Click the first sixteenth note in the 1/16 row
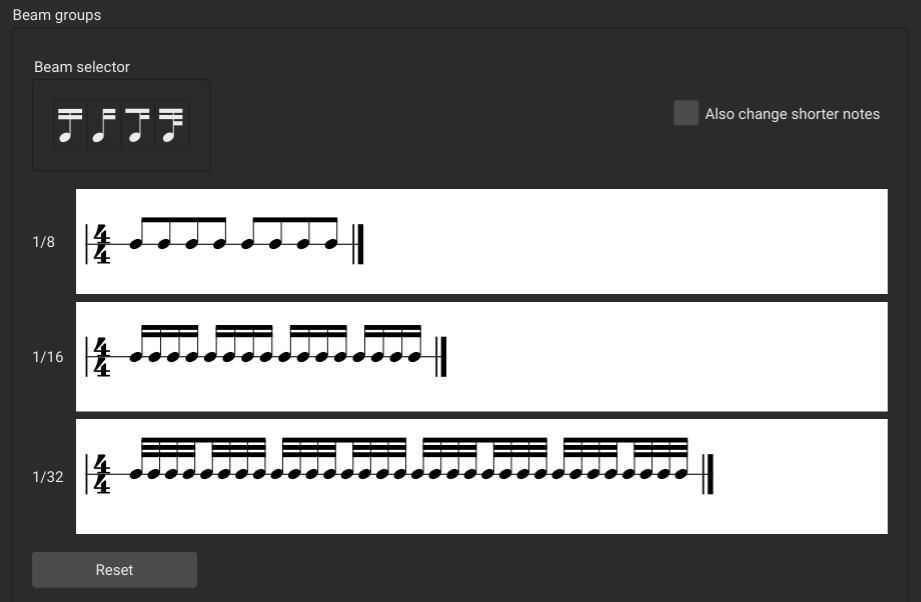This screenshot has width=921, height=602. tap(137, 356)
